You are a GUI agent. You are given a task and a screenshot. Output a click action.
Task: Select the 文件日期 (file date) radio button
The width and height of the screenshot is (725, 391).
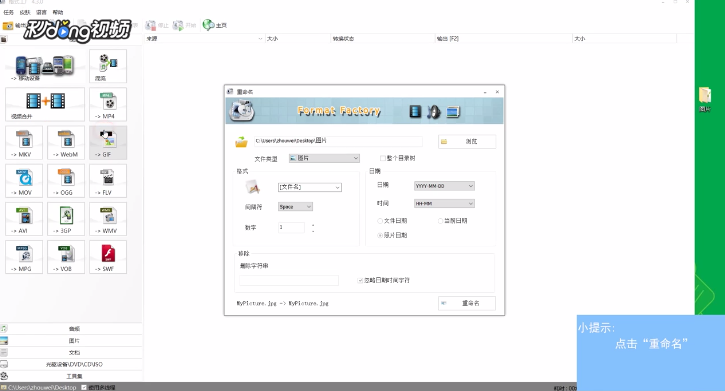tap(380, 221)
